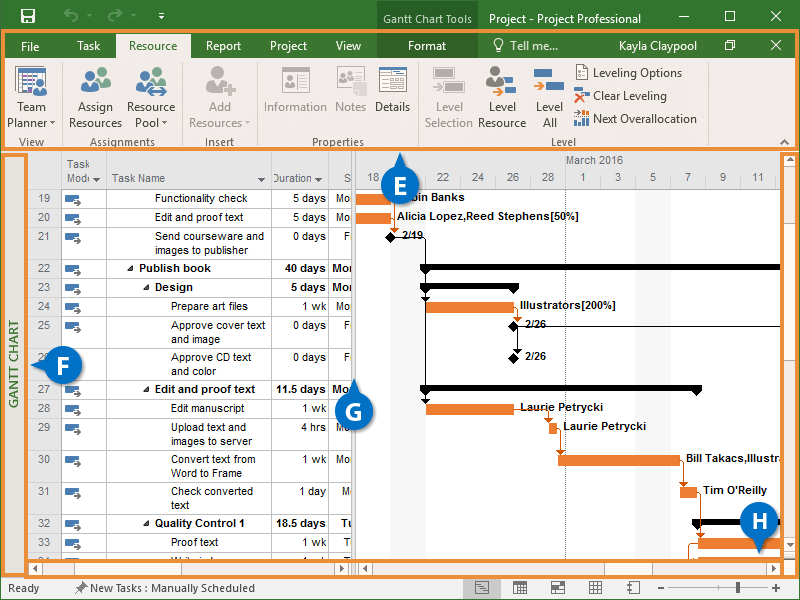
Task: Collapse the Quality Control 1 task group
Action: pyautogui.click(x=146, y=524)
